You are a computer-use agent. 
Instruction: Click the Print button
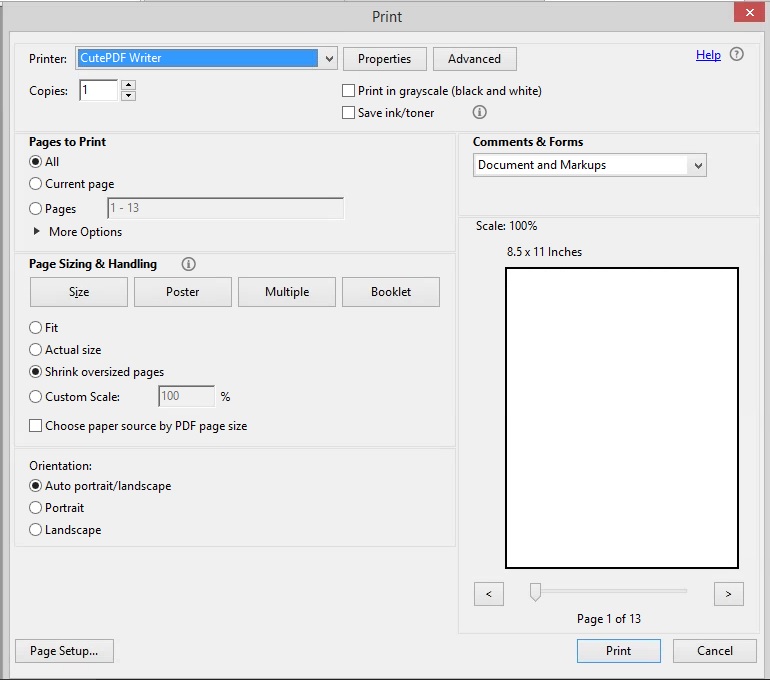tap(619, 651)
